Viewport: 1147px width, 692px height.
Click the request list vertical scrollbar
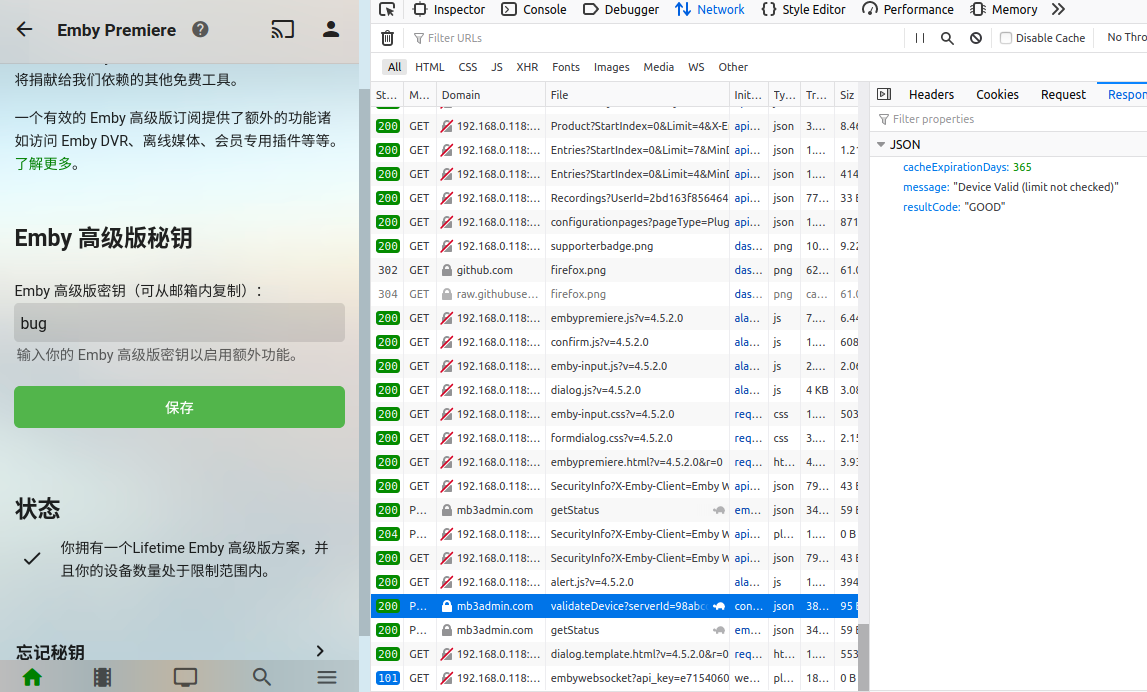[x=863, y=656]
